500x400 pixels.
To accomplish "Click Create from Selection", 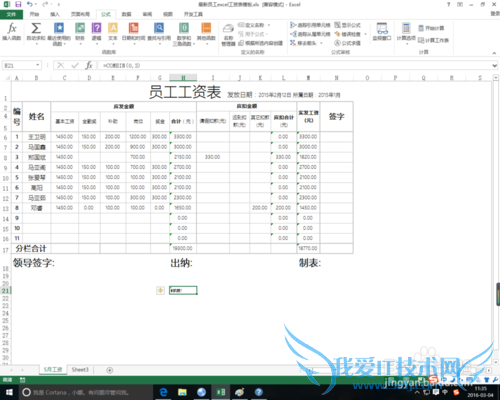I will click(261, 43).
